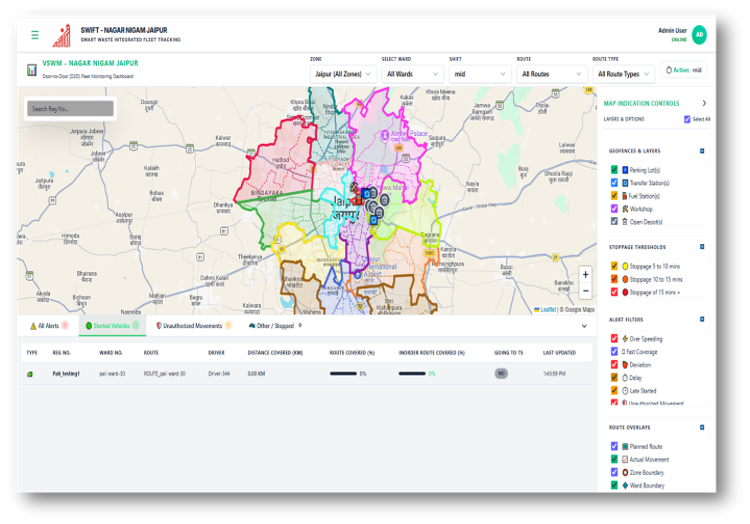The height and width of the screenshot is (524, 750).
Task: Switch to the All Alerts tab
Action: (49, 326)
